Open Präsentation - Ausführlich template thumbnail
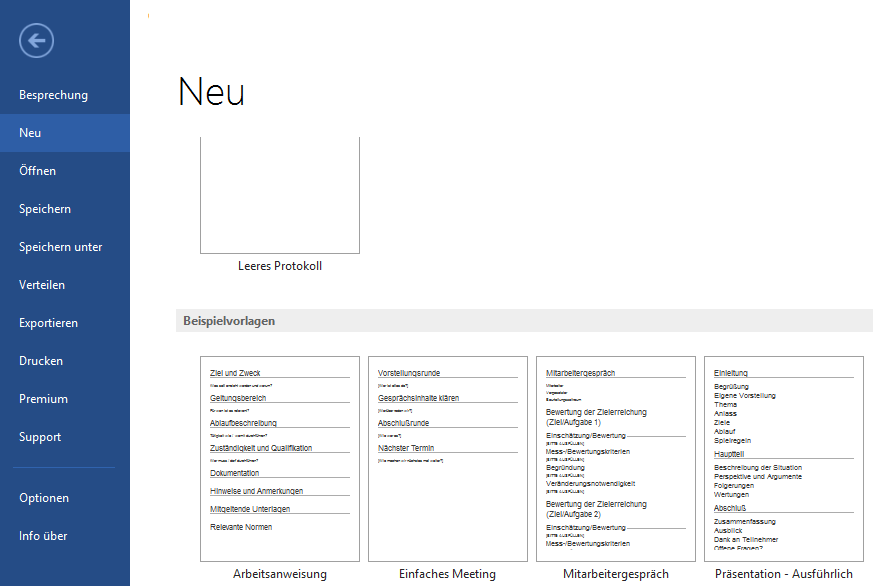The height and width of the screenshot is (586, 880). [784, 458]
